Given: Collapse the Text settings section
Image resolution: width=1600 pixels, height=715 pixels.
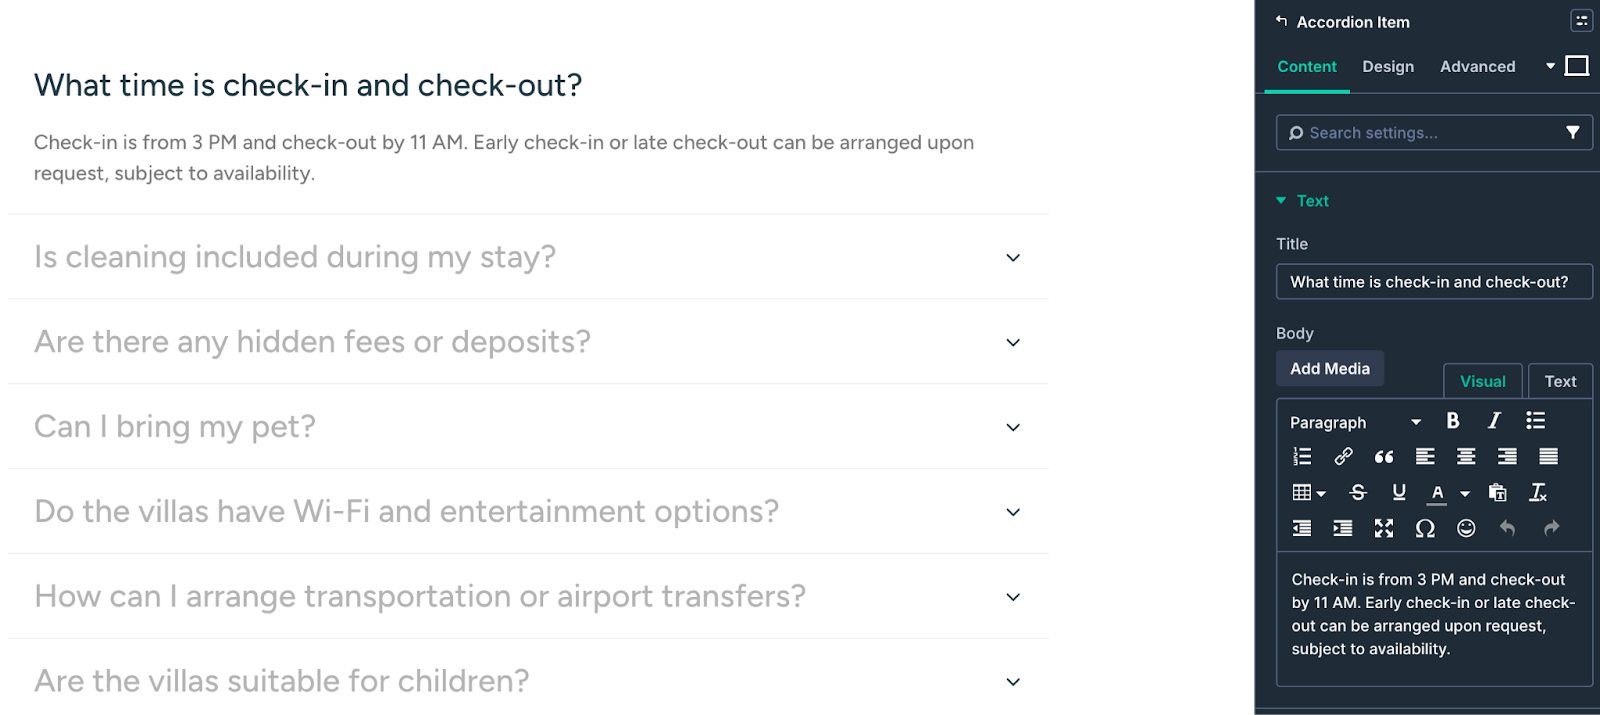Looking at the screenshot, I should coord(1281,200).
